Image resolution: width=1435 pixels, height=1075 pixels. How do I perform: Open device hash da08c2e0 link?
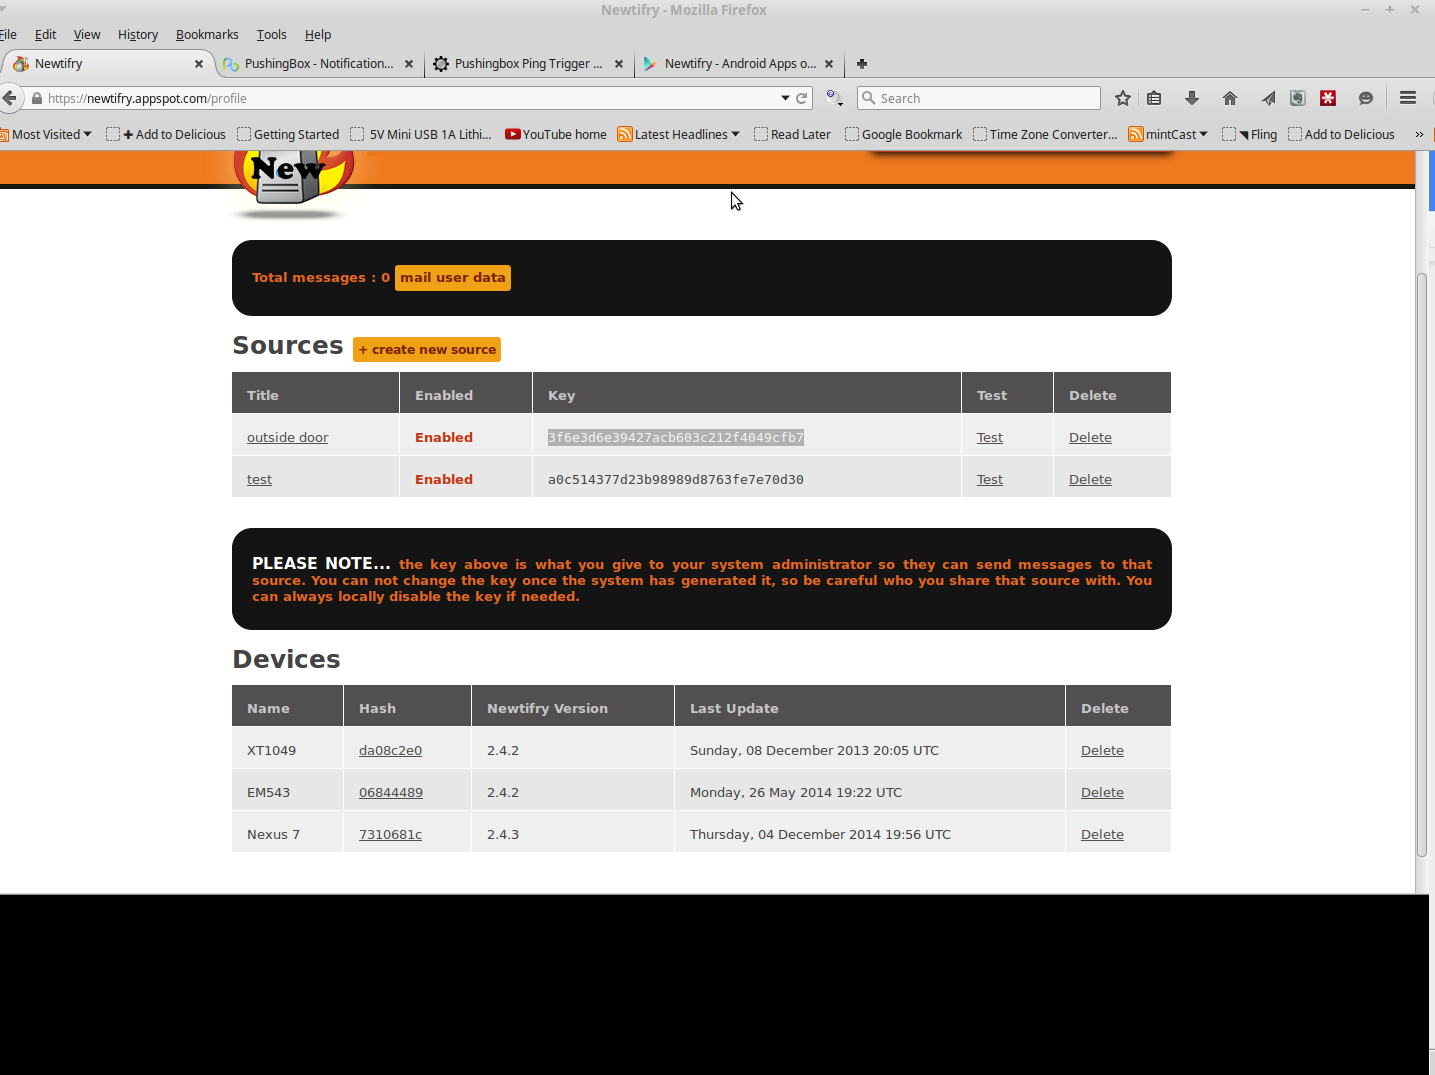click(390, 751)
